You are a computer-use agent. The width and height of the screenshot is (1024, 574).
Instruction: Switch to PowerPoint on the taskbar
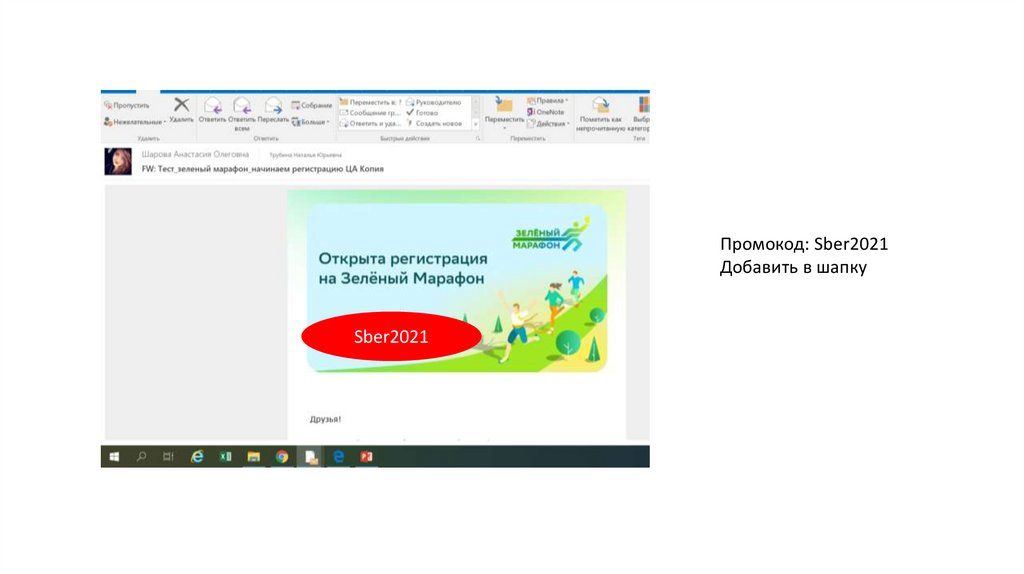click(366, 456)
